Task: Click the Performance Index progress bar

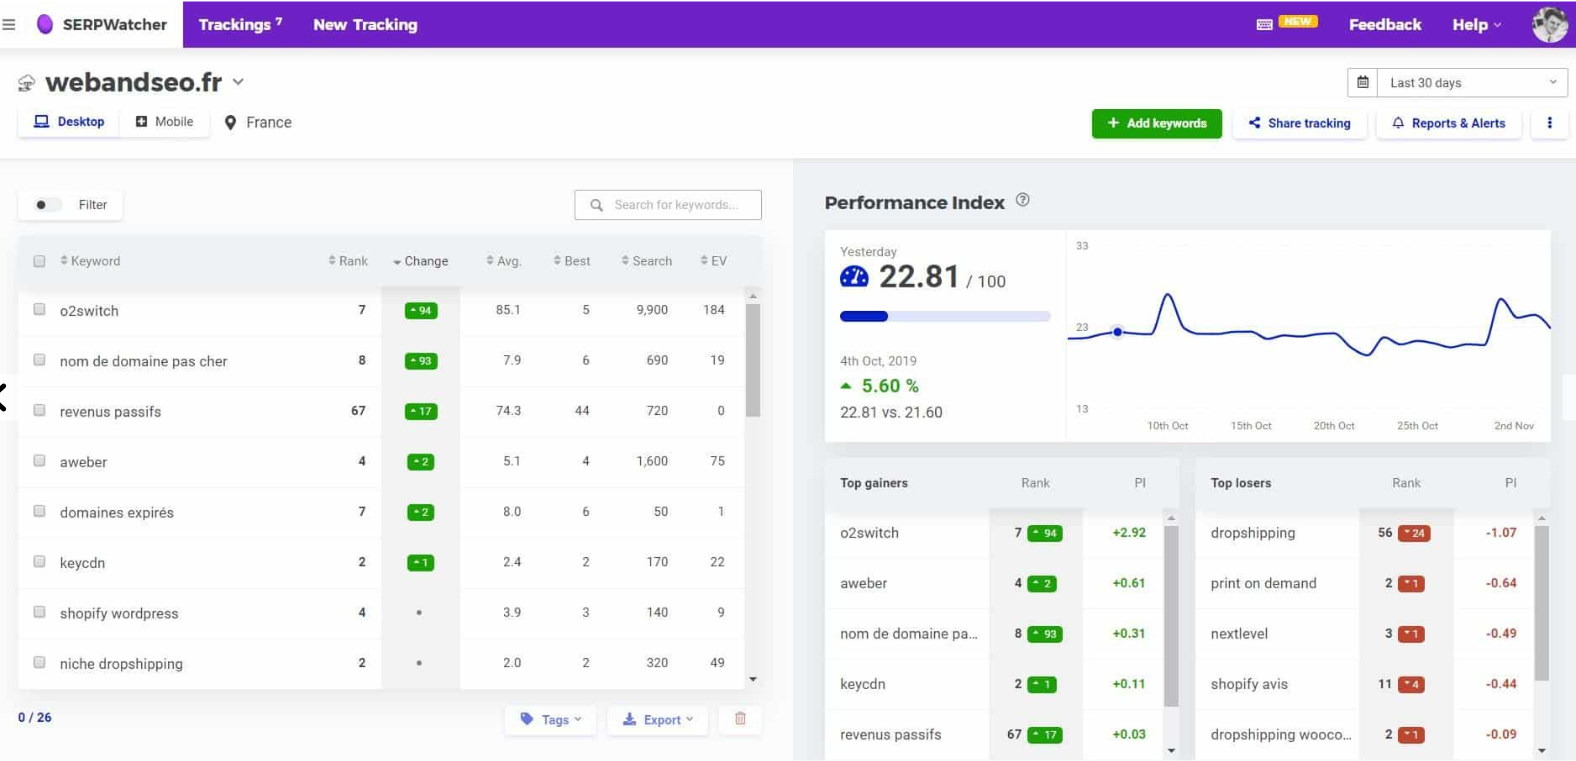Action: (x=945, y=316)
